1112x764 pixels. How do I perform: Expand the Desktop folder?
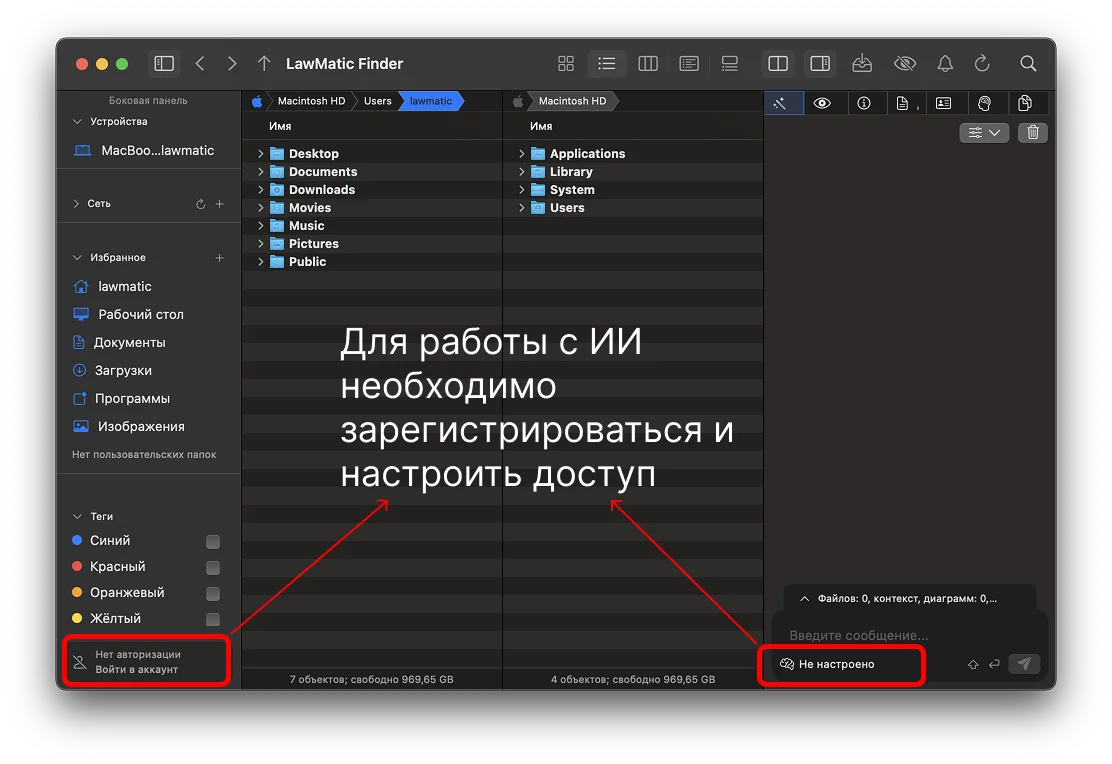[260, 154]
